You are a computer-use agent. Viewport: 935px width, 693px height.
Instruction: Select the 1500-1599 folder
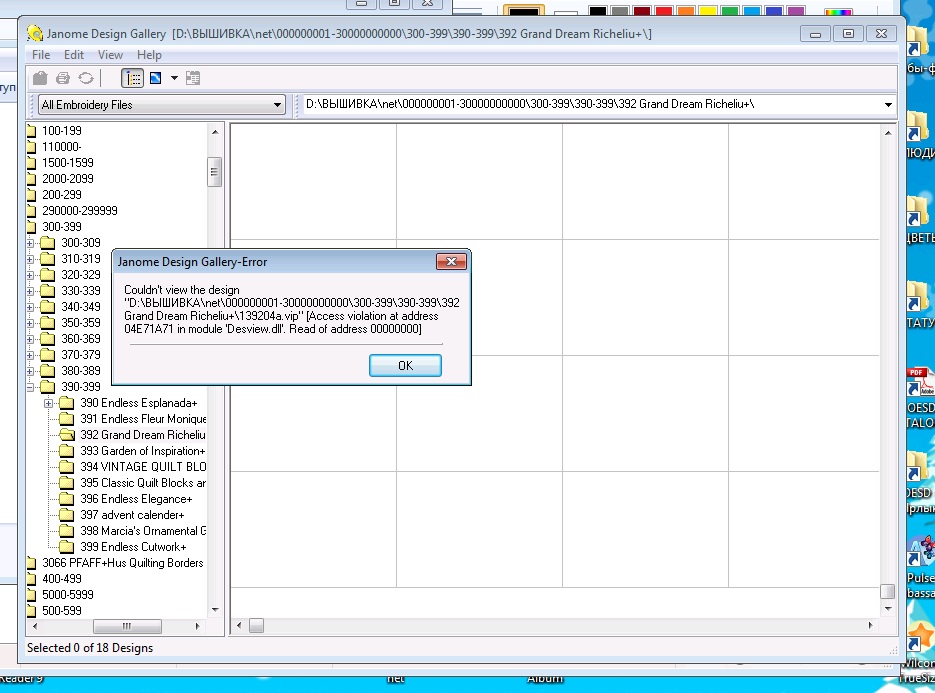(x=67, y=163)
